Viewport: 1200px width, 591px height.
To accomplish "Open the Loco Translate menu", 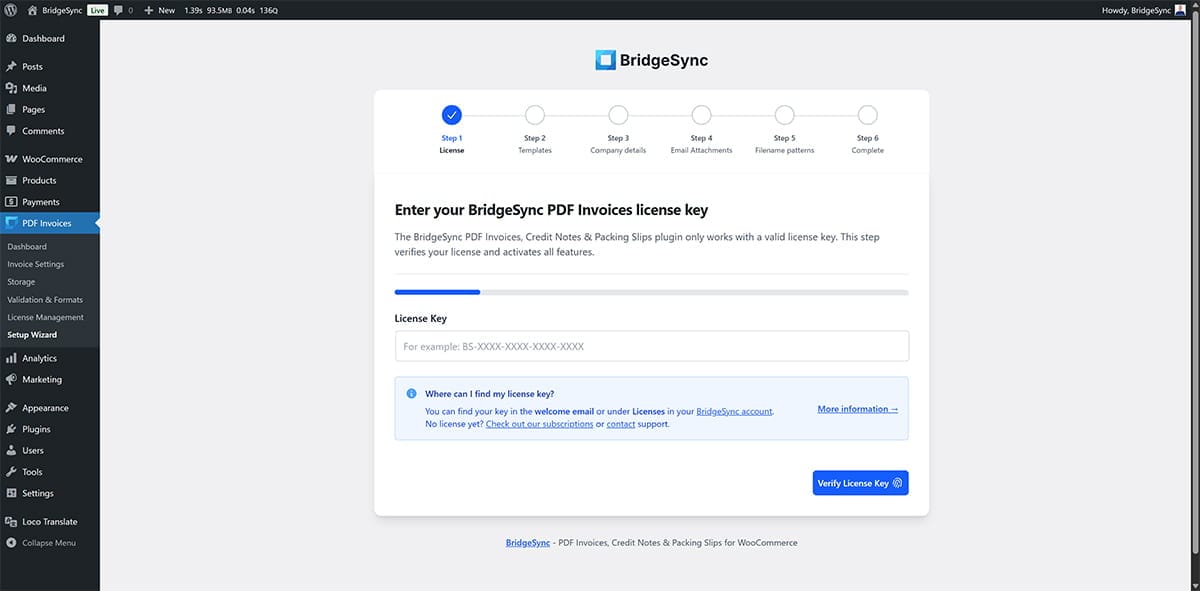I will (x=49, y=522).
